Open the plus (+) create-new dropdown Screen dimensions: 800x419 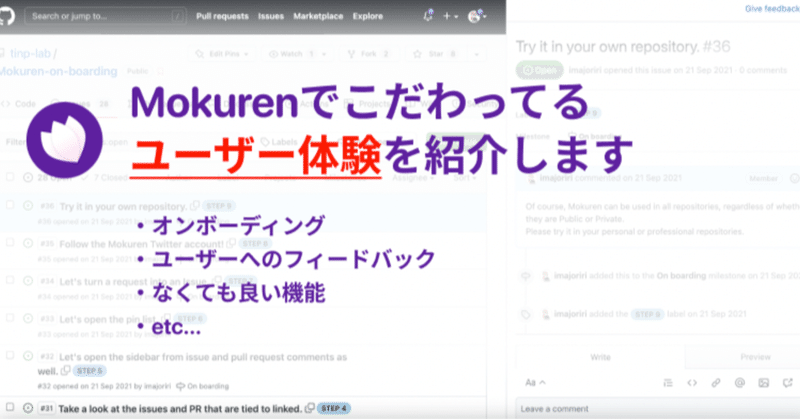pyautogui.click(x=450, y=16)
